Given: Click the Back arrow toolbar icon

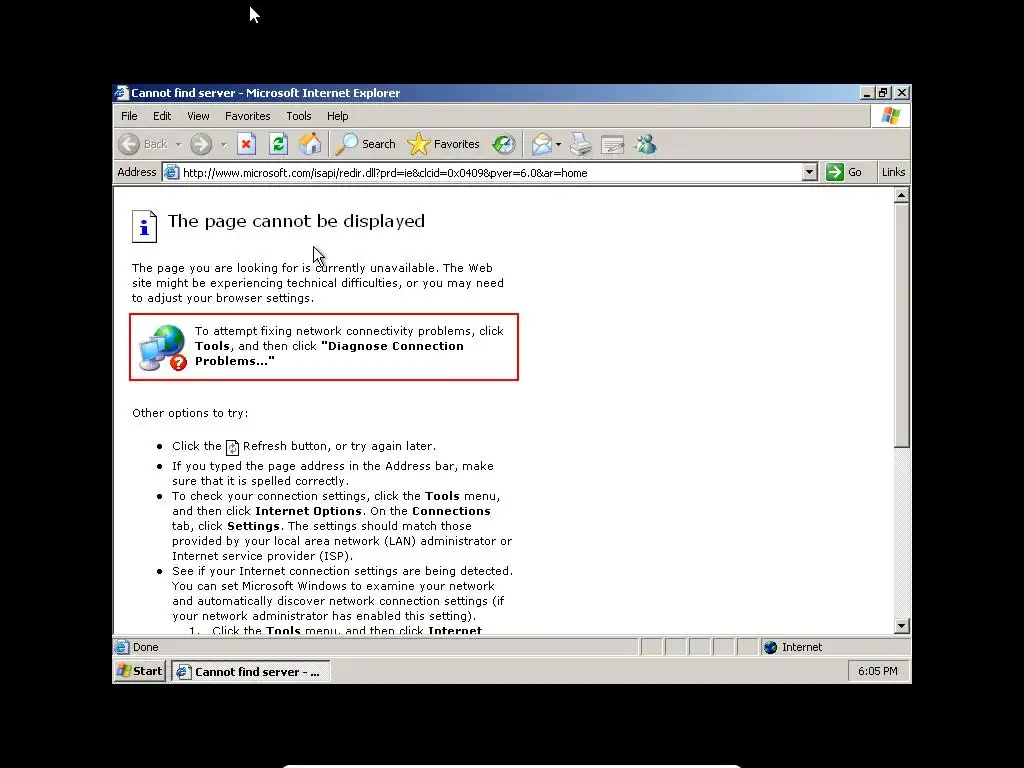Looking at the screenshot, I should (129, 144).
